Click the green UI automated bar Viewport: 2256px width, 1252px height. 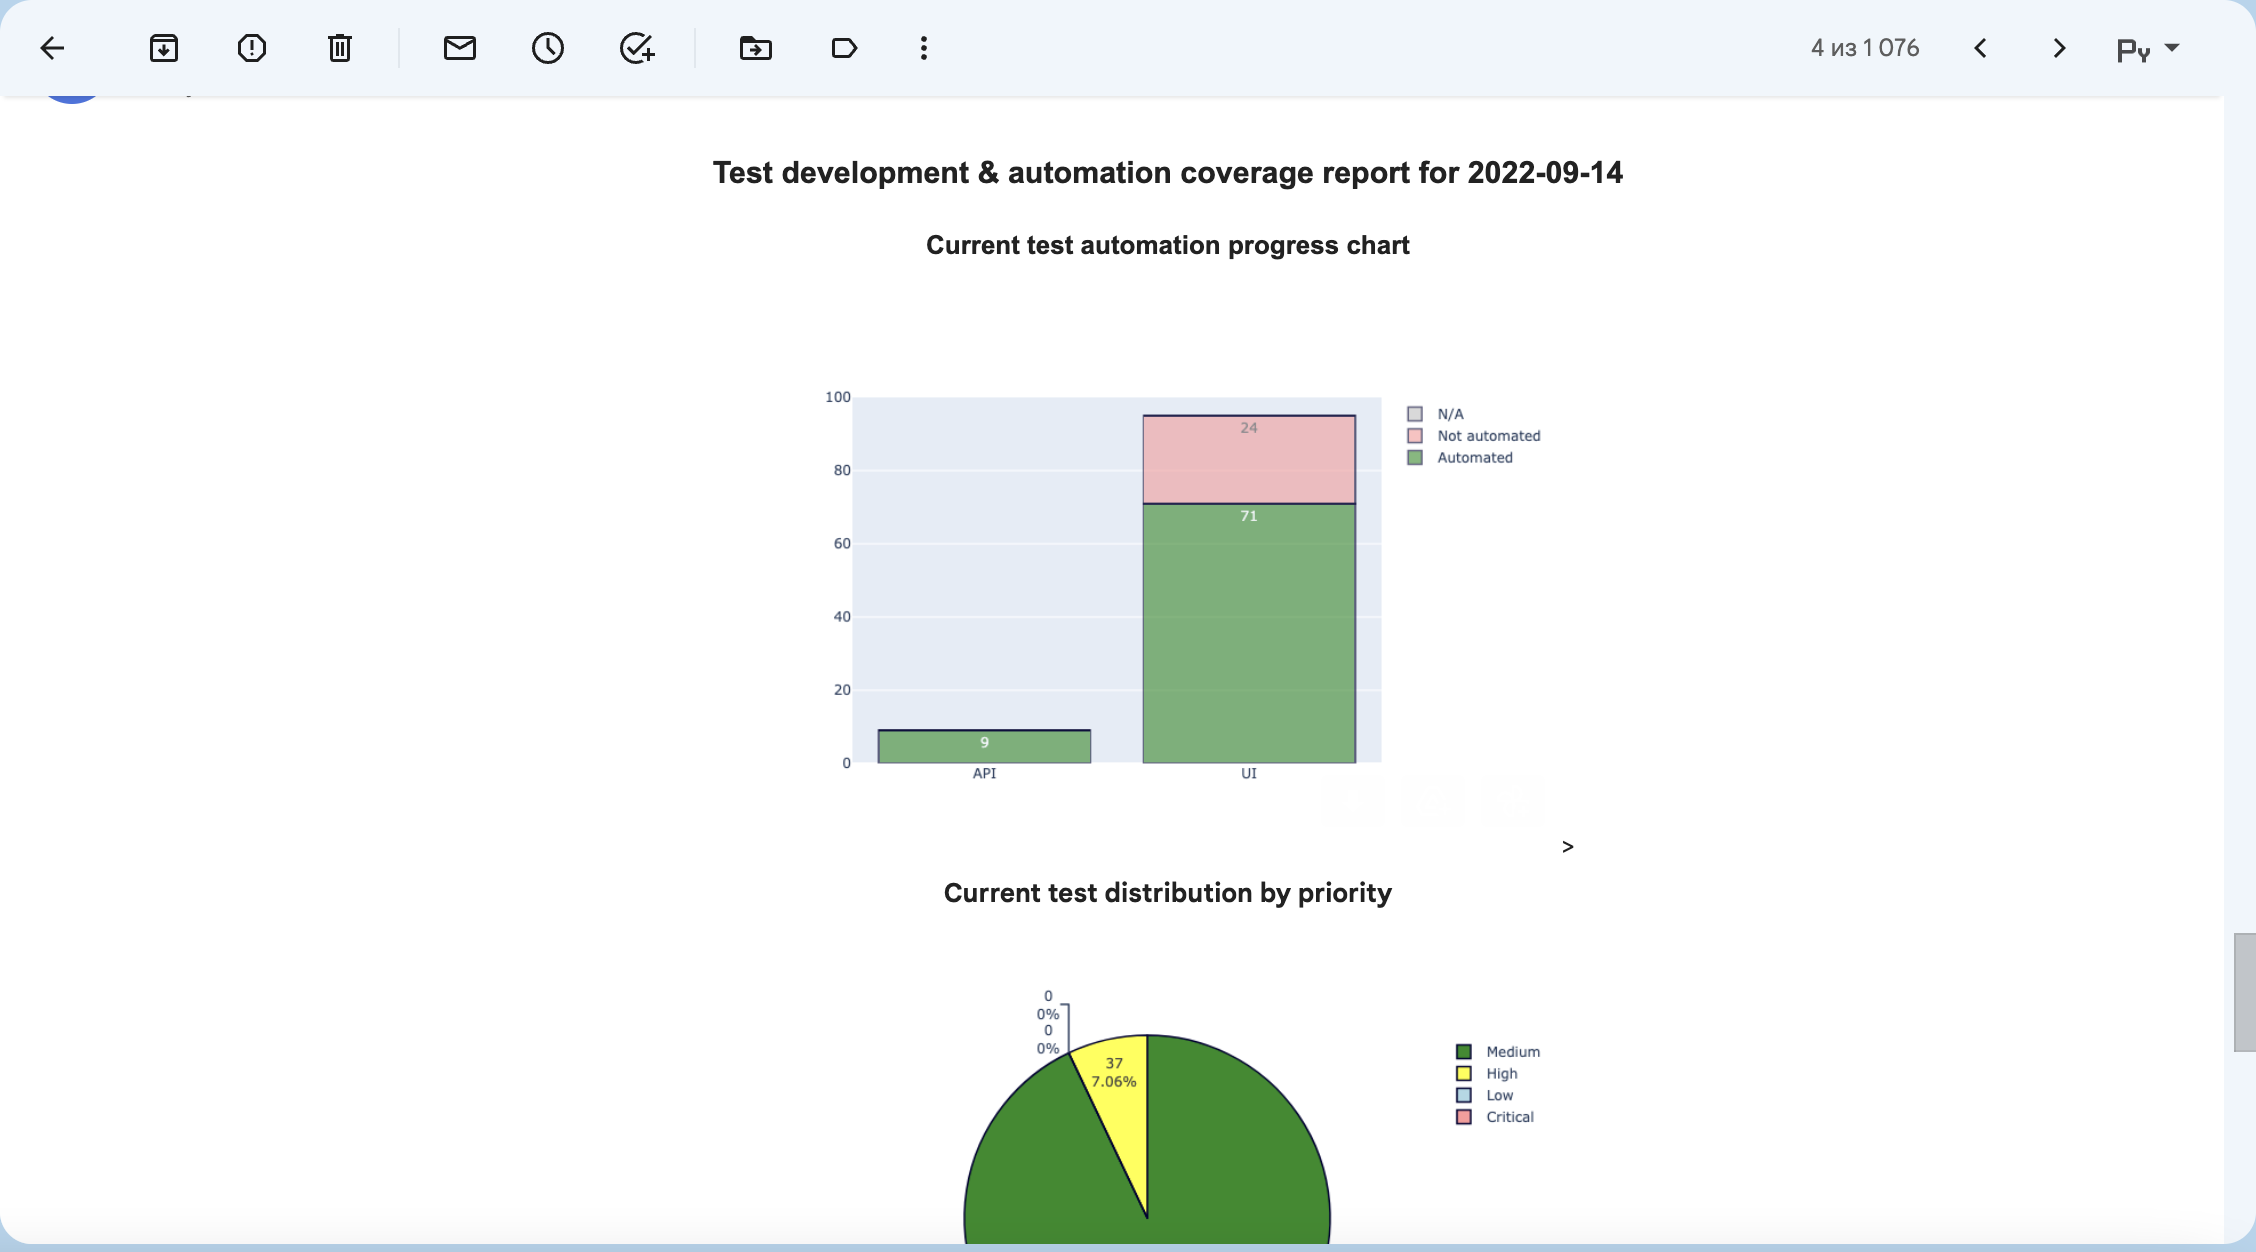pos(1249,640)
